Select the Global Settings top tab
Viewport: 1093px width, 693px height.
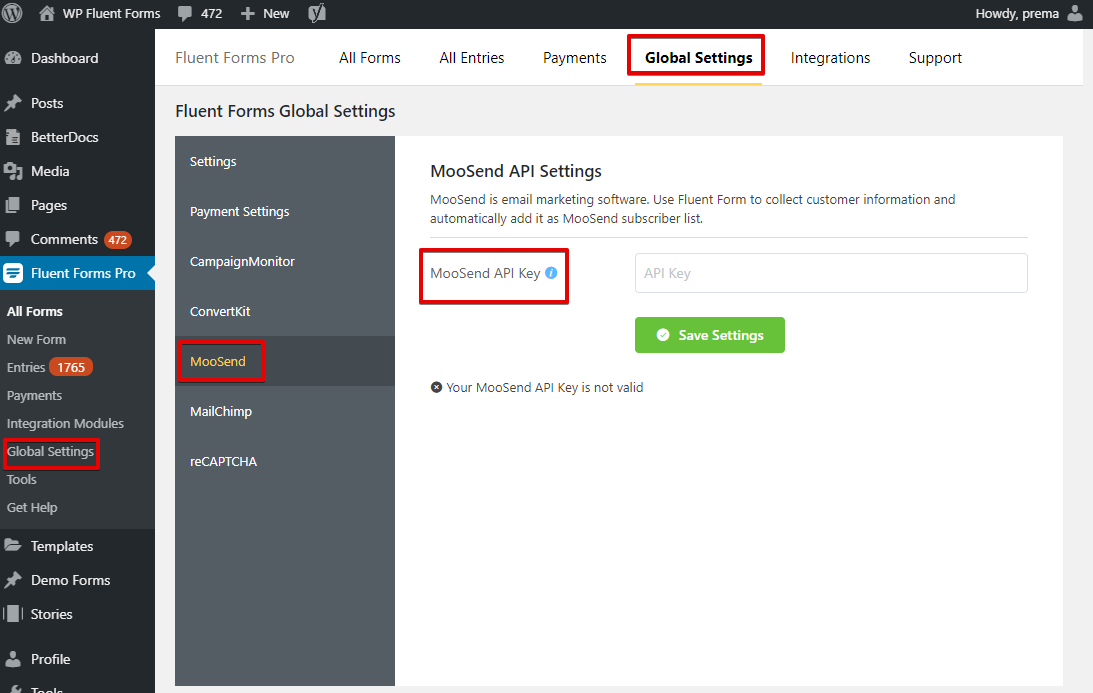point(698,58)
